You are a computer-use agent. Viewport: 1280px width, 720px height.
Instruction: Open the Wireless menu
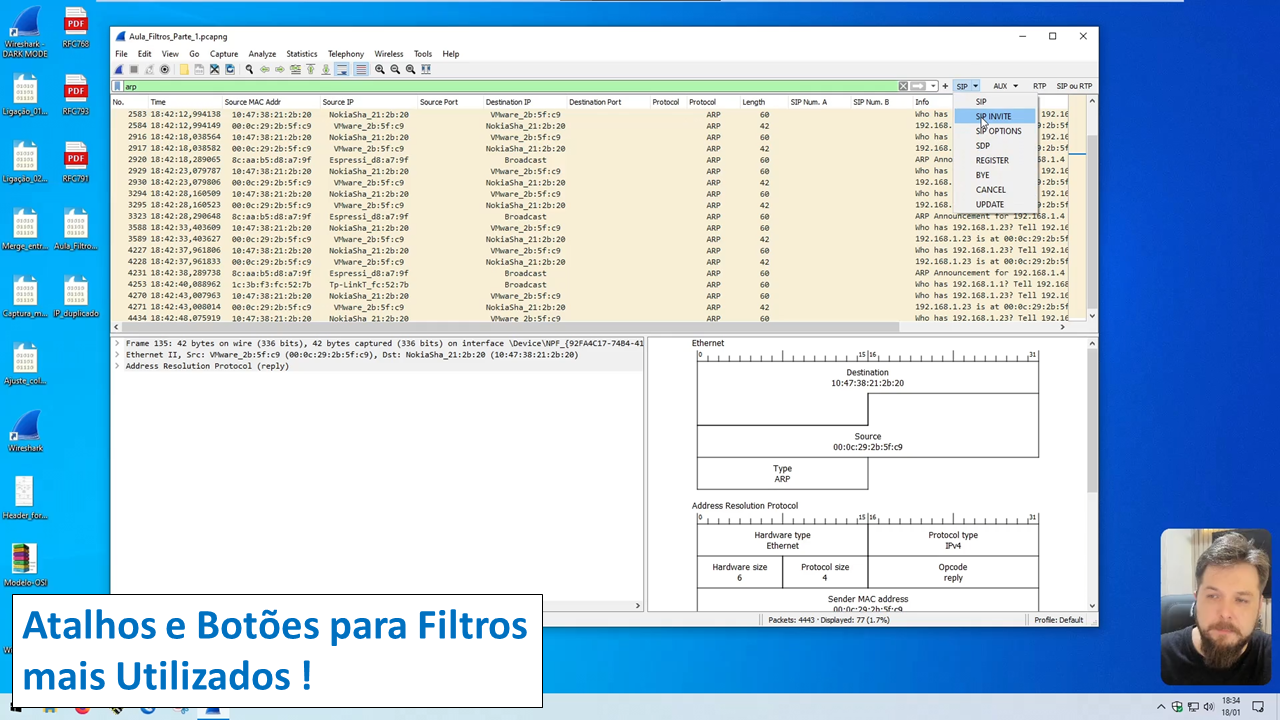click(x=389, y=54)
